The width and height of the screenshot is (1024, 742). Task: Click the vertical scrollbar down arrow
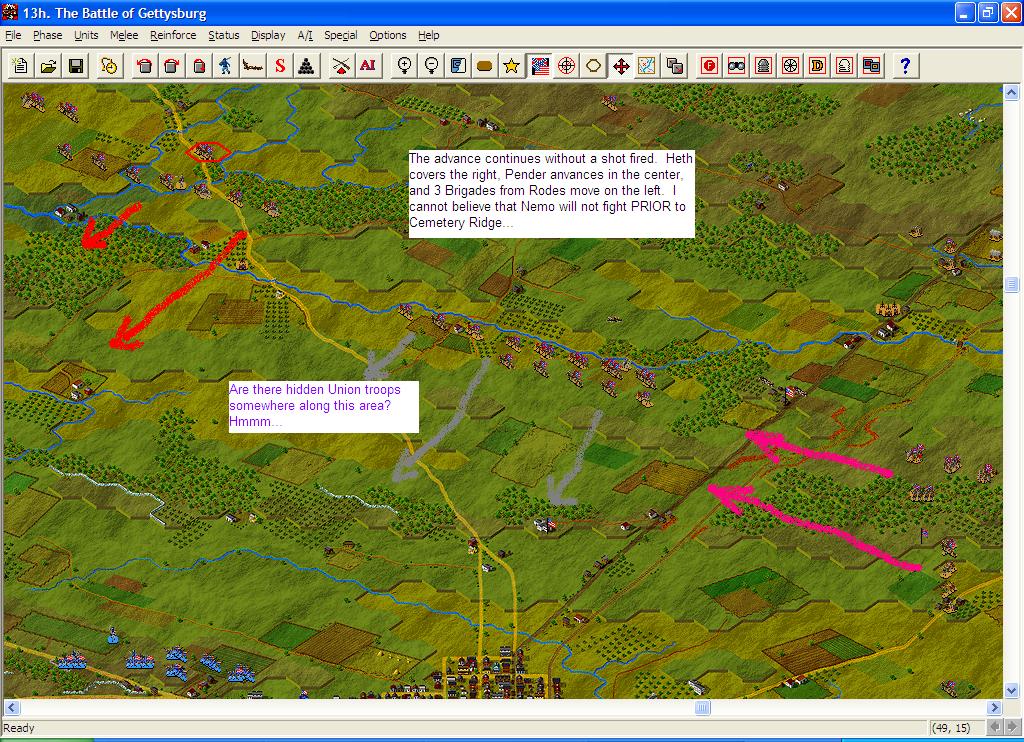coord(1011,690)
